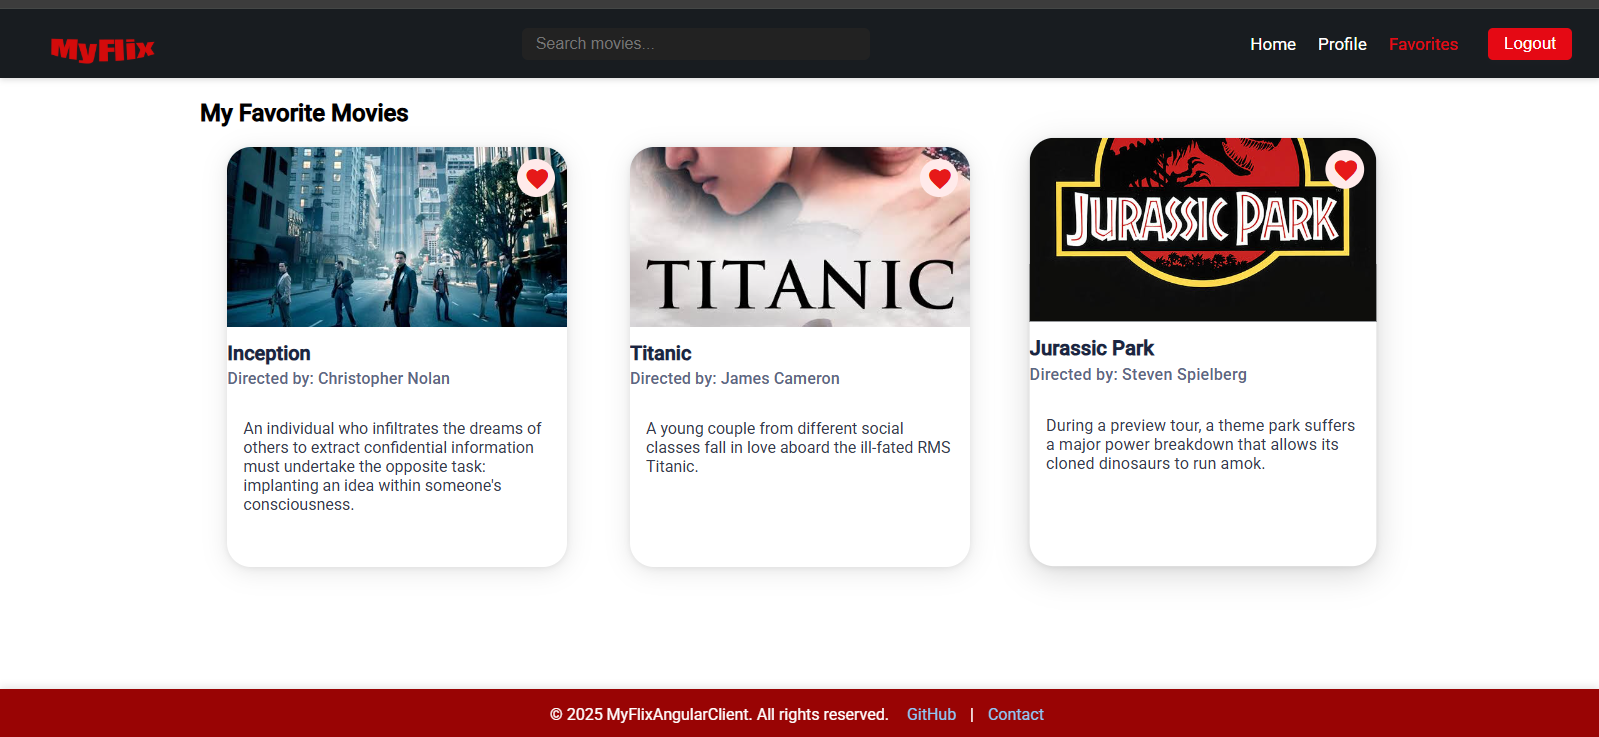Screen dimensions: 1599x737
Task: Open the Inception poster image
Action: click(397, 237)
